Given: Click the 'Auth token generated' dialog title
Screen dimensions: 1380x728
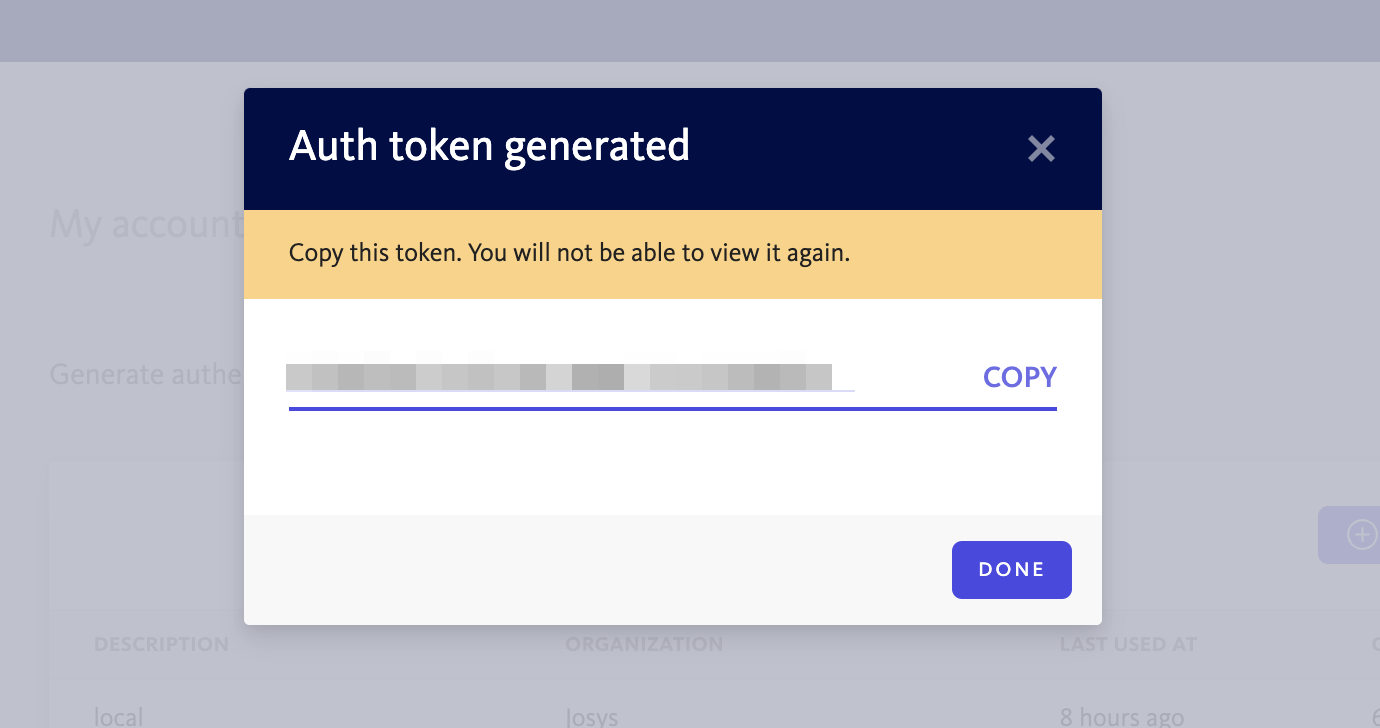Looking at the screenshot, I should 489,146.
